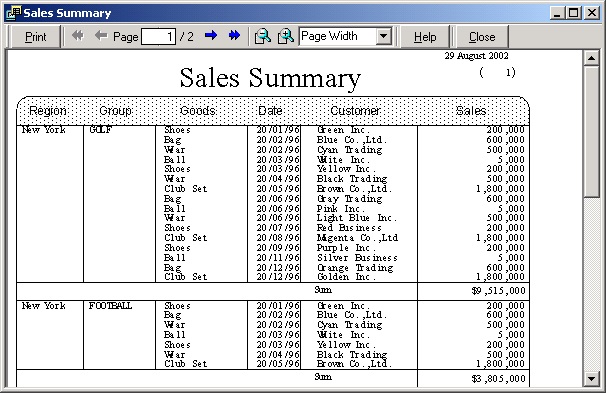Click the 20/07/96 date entry
606x393 pixels.
278,228
